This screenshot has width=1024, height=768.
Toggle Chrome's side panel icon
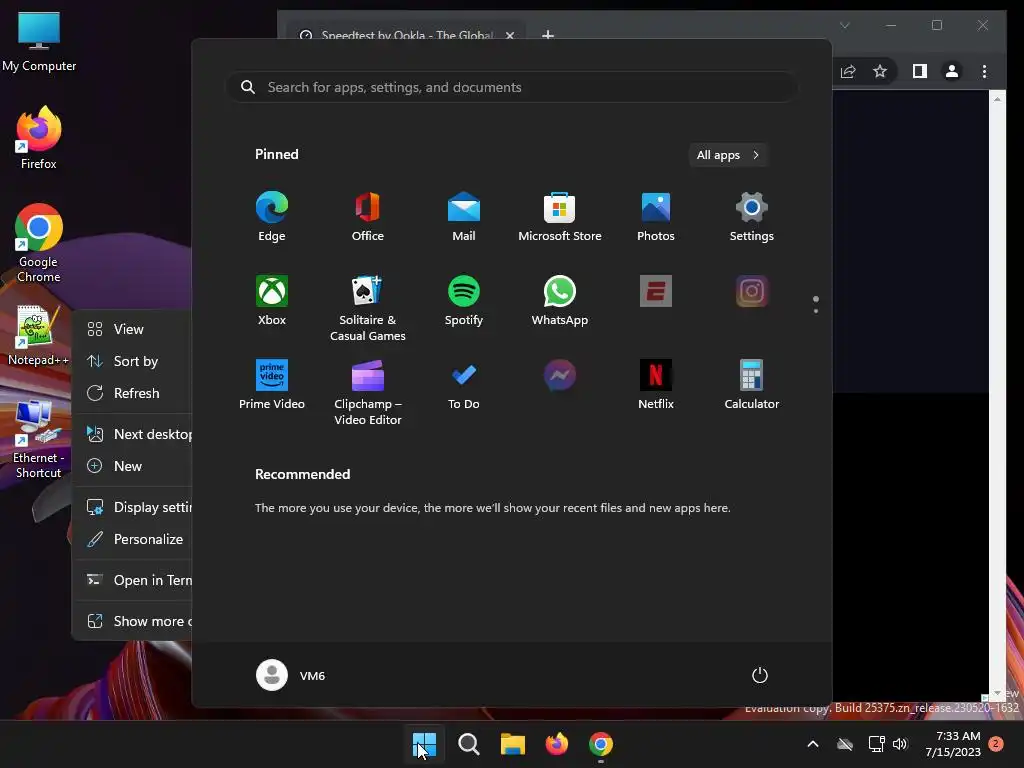click(920, 71)
